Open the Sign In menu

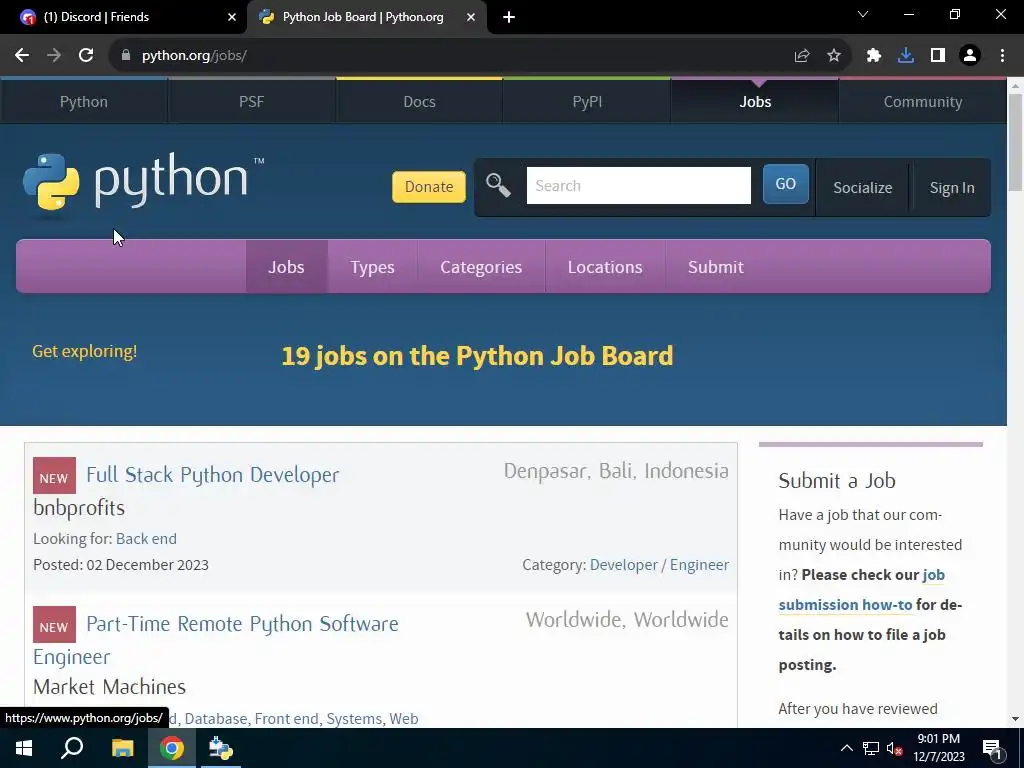point(952,188)
